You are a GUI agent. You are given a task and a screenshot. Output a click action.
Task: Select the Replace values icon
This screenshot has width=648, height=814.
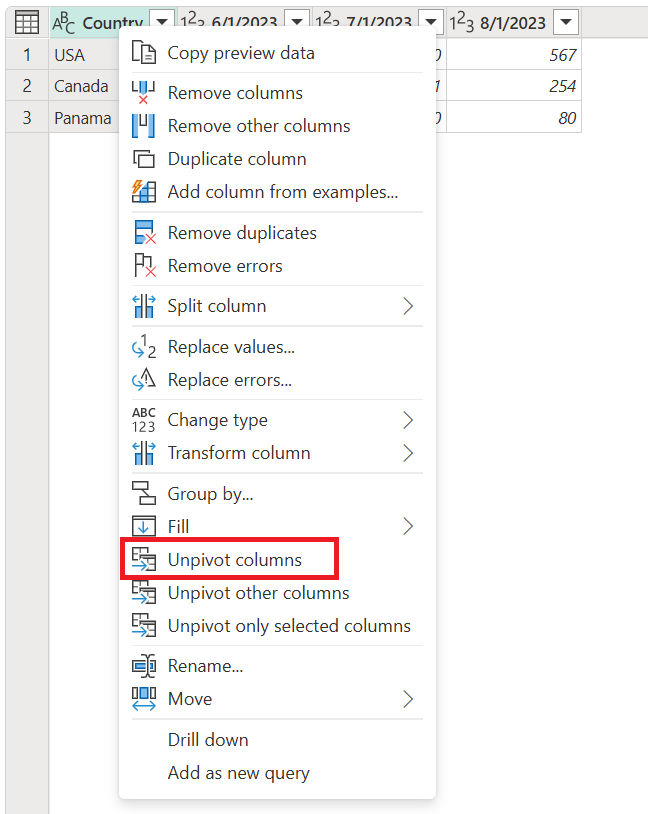click(142, 347)
